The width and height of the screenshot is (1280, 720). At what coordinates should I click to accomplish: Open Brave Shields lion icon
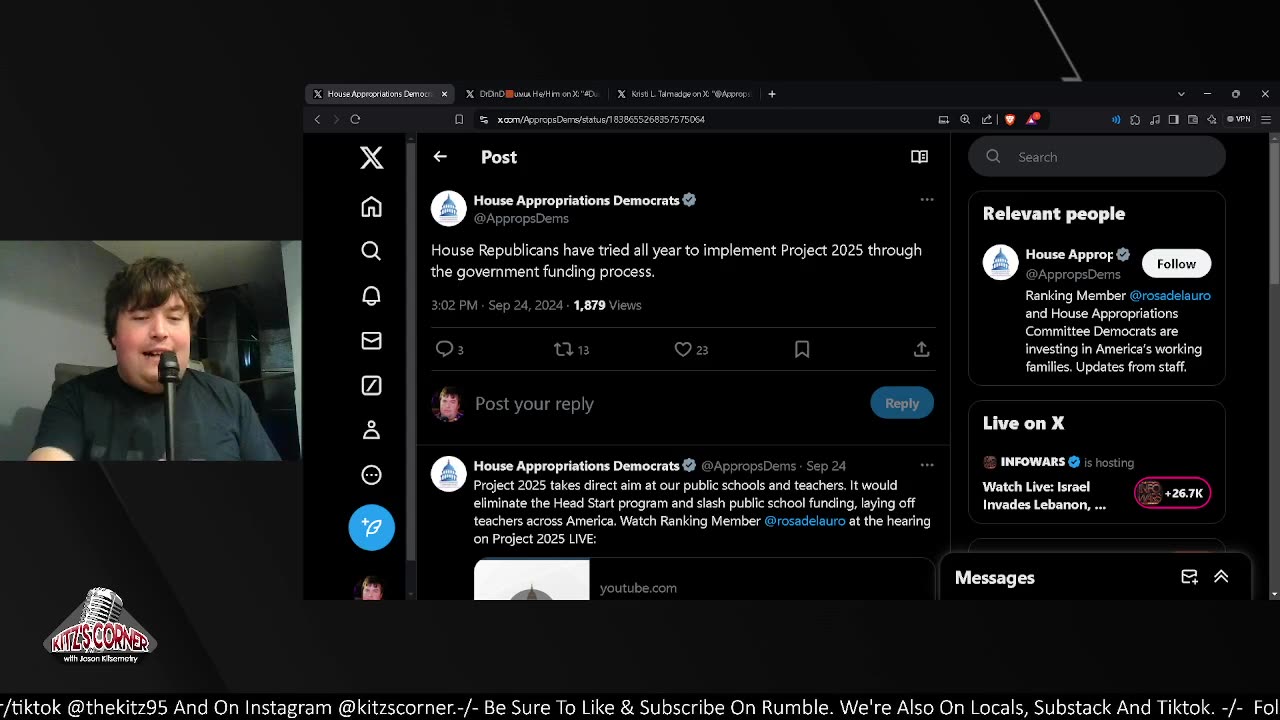coord(1010,119)
